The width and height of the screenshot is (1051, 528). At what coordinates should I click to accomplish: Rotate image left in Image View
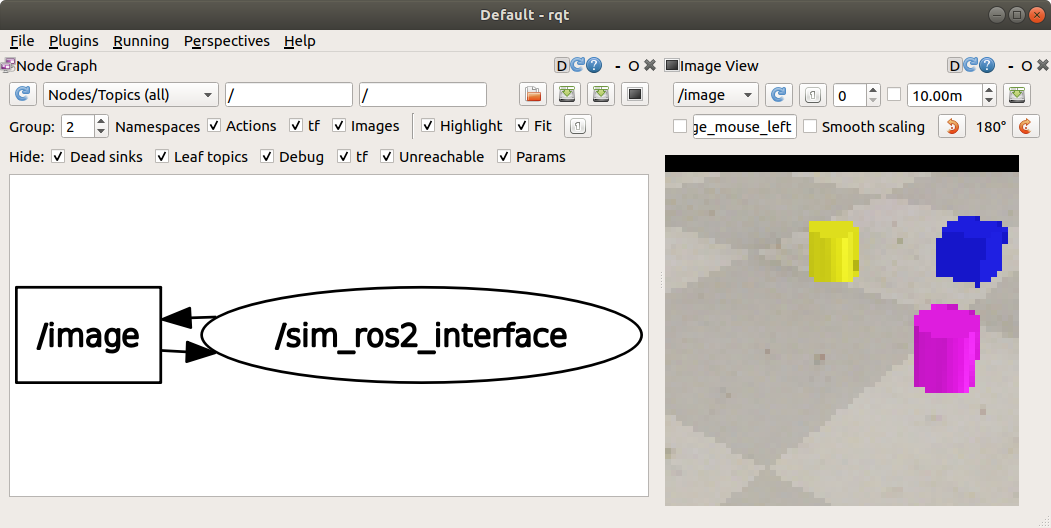(x=952, y=126)
